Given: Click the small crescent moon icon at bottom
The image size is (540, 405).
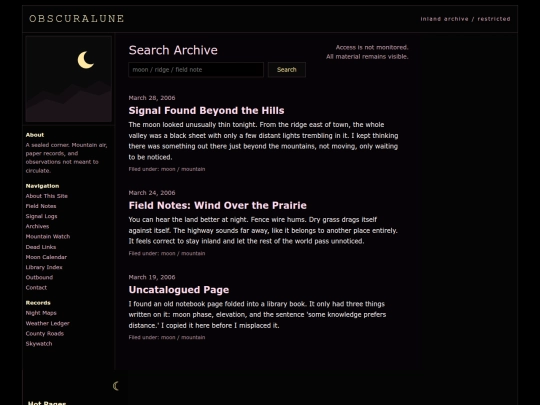Looking at the screenshot, I should pyautogui.click(x=116, y=386).
